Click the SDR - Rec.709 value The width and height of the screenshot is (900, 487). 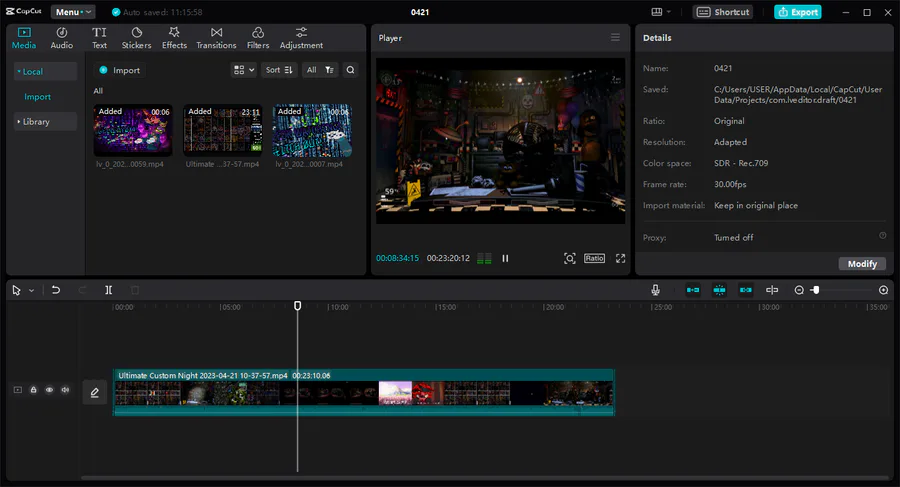point(741,163)
